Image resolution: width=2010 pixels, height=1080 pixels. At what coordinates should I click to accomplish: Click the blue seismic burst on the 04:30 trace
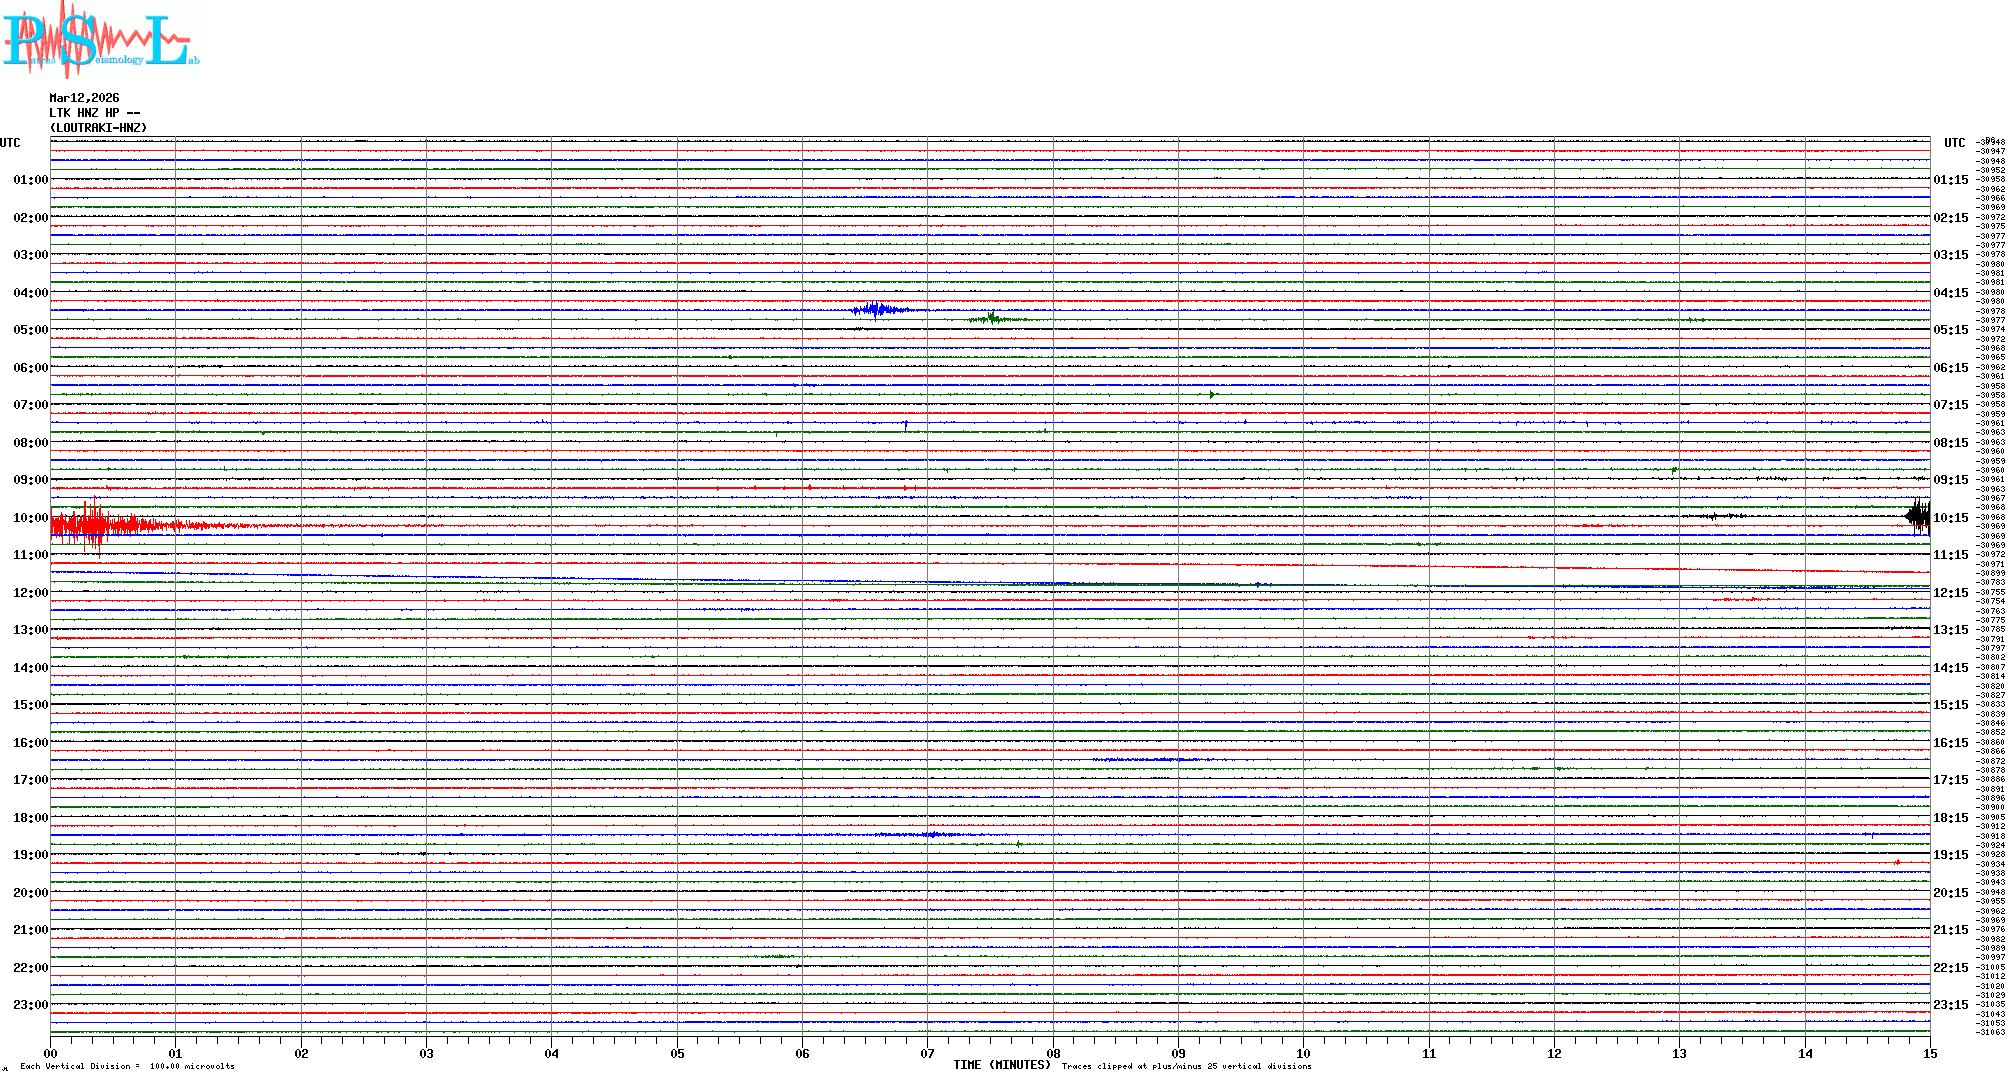tap(878, 309)
